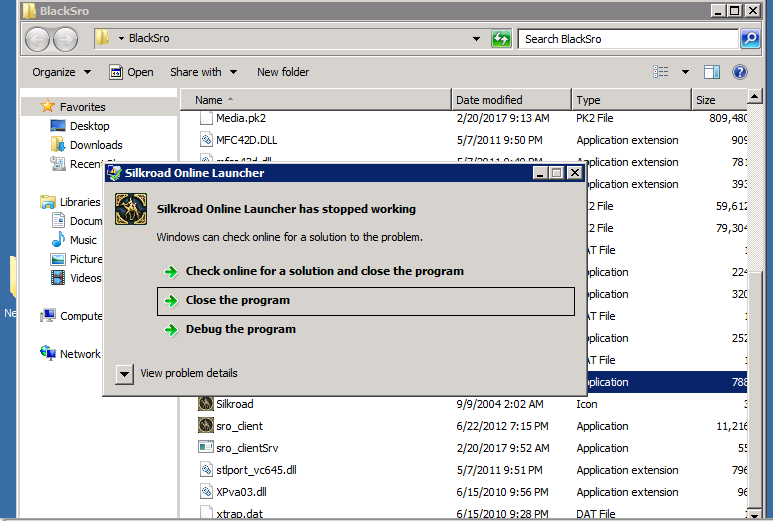
Task: Click the Media.pk2 file icon
Action: tap(206, 118)
